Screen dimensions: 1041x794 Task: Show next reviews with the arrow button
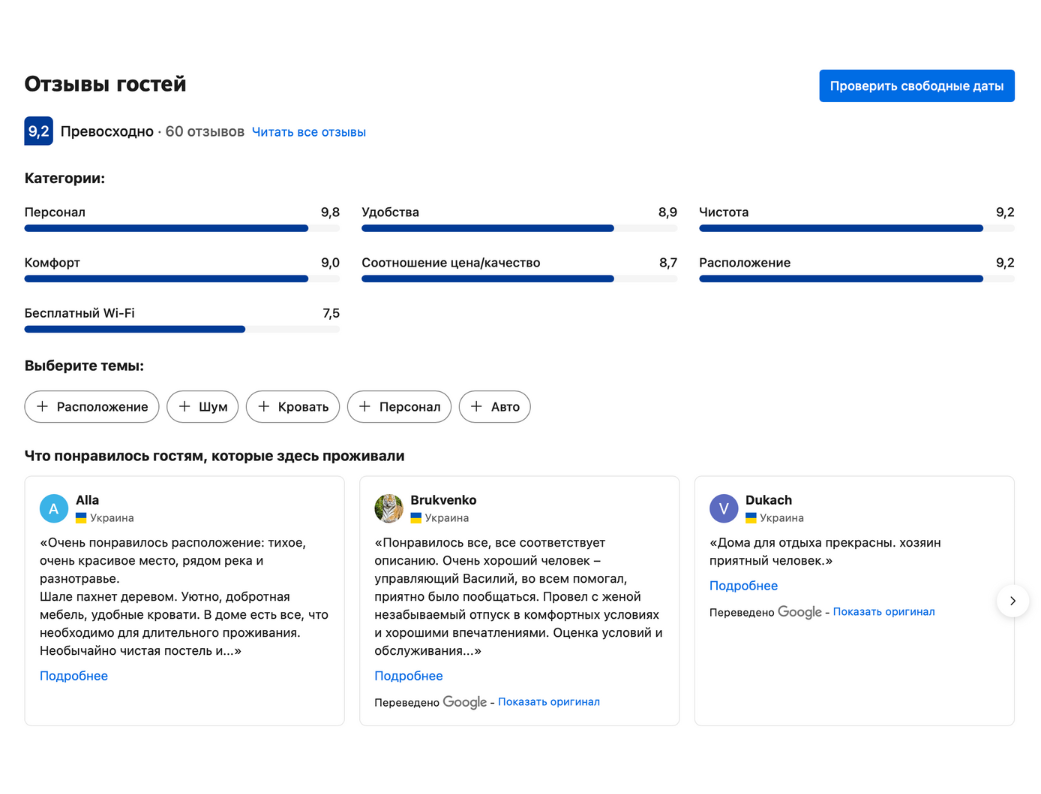[1012, 601]
